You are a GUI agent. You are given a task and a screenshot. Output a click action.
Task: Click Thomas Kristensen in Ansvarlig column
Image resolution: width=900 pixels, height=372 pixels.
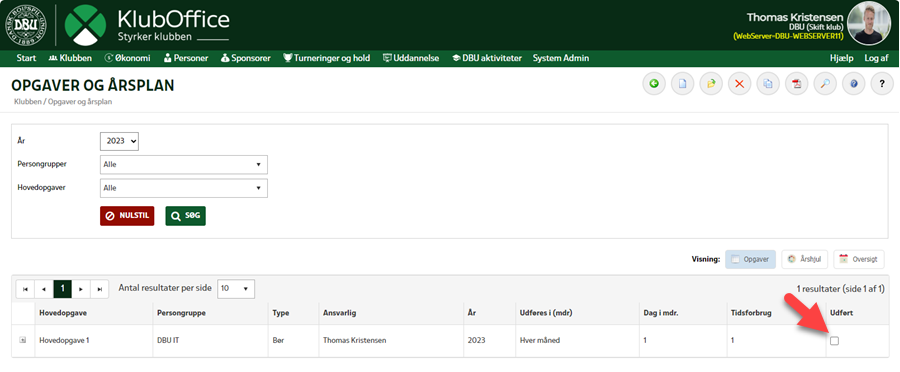coord(355,340)
